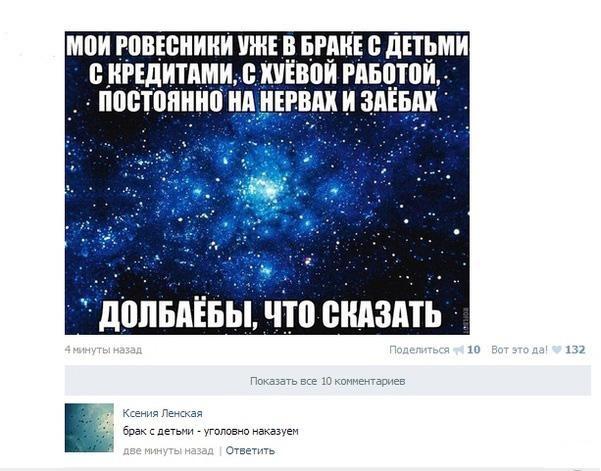This screenshot has width=601, height=471.
Task: Click the megaphone share icon
Action: 458,350
